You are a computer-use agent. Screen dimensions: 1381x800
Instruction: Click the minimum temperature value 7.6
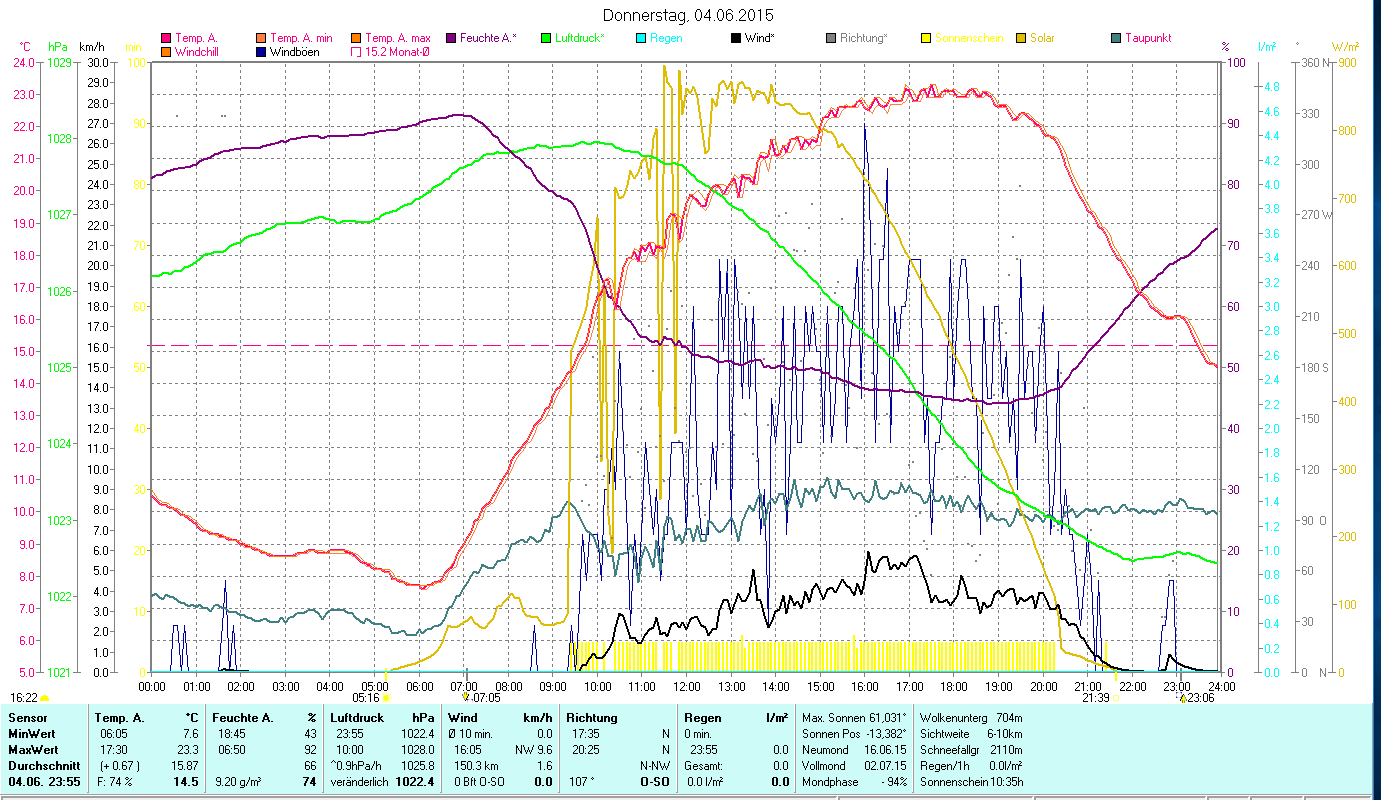tap(190, 734)
